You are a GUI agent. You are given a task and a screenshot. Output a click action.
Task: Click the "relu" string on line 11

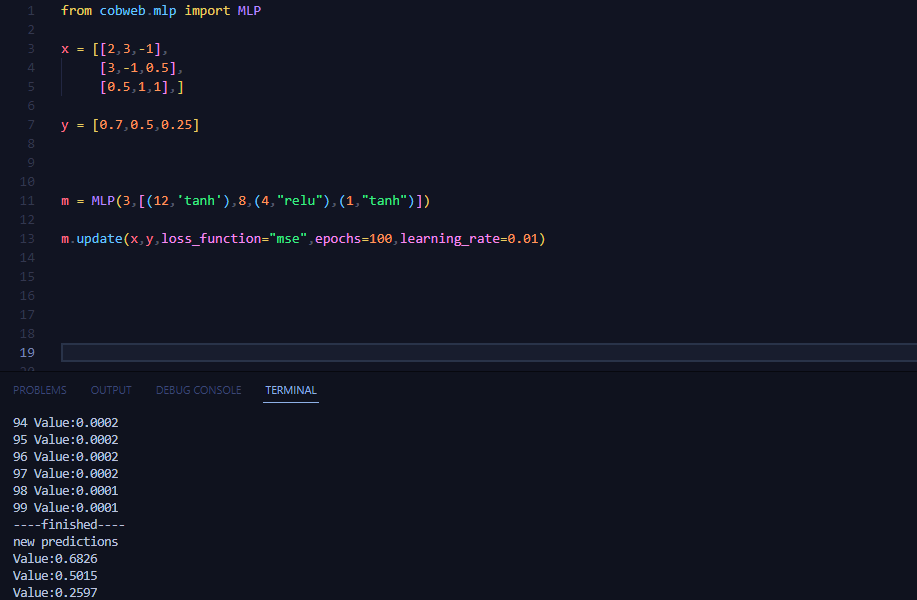[x=299, y=201]
